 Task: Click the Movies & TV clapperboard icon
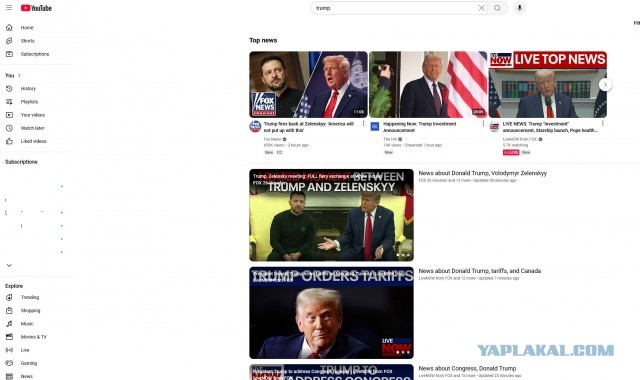[x=9, y=337]
